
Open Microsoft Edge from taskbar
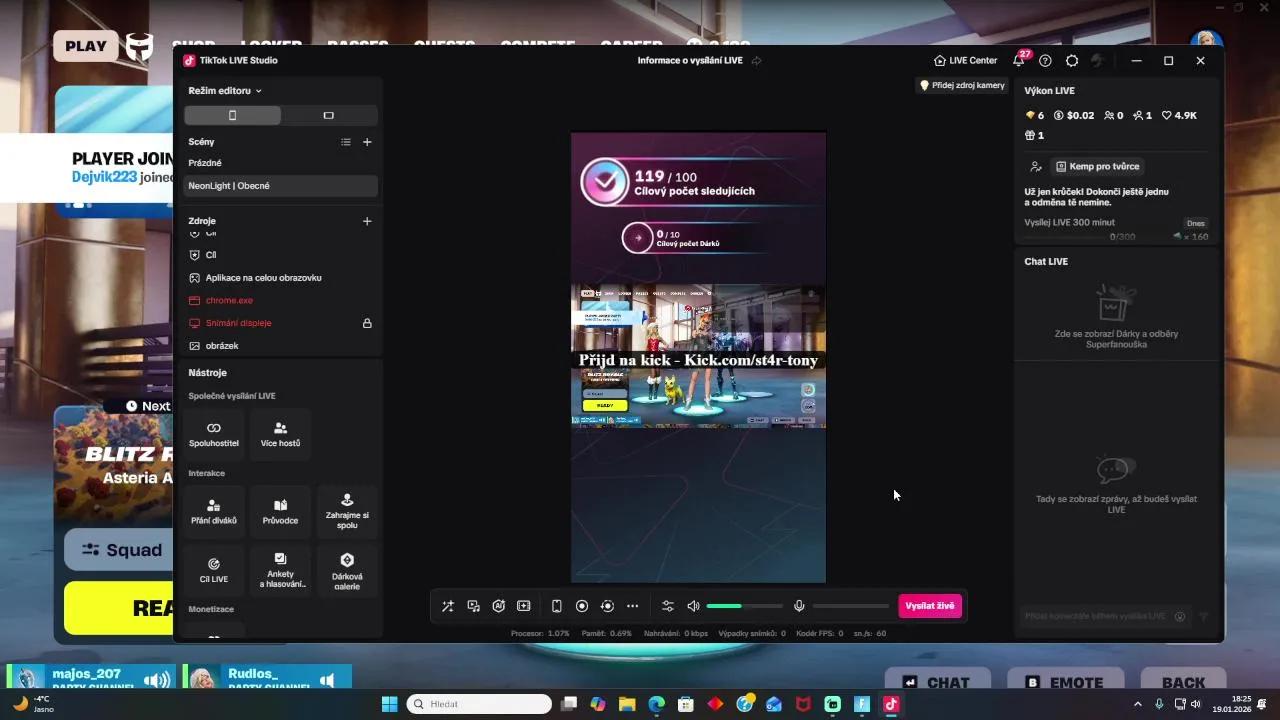coord(656,704)
